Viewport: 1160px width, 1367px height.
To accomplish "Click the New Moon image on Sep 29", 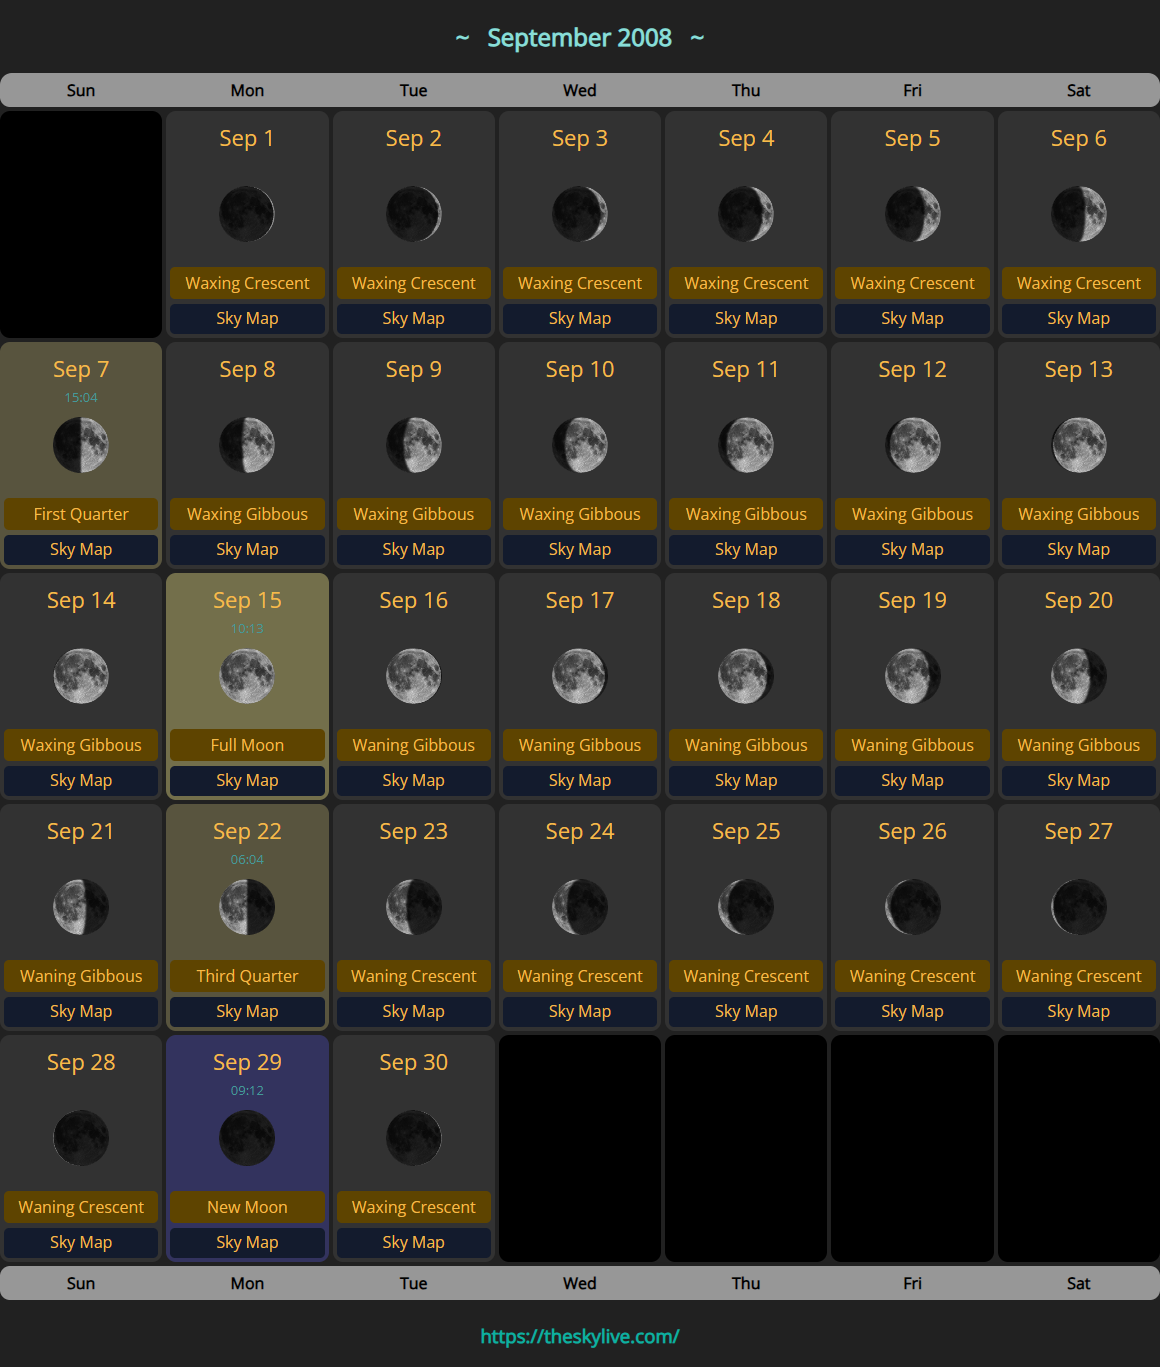I will tap(247, 1138).
